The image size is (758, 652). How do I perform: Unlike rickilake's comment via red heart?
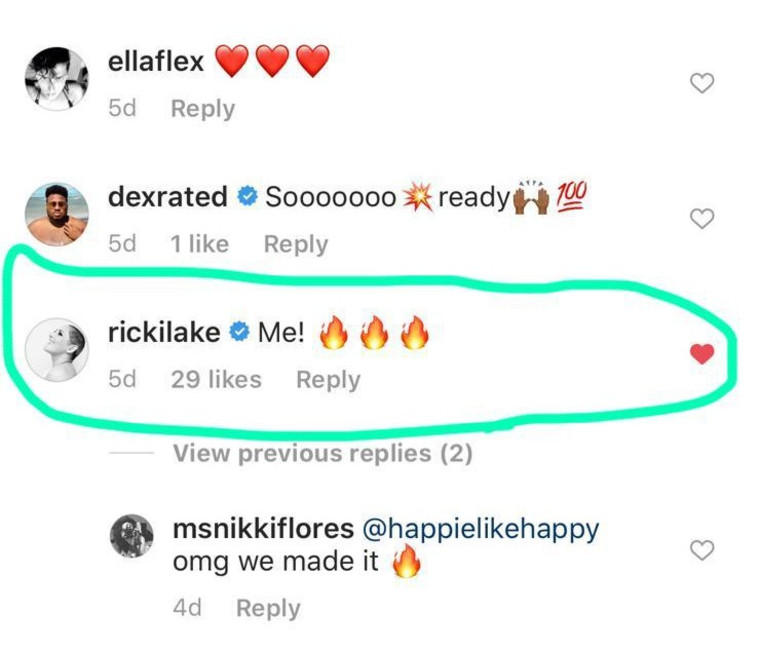[x=703, y=353]
